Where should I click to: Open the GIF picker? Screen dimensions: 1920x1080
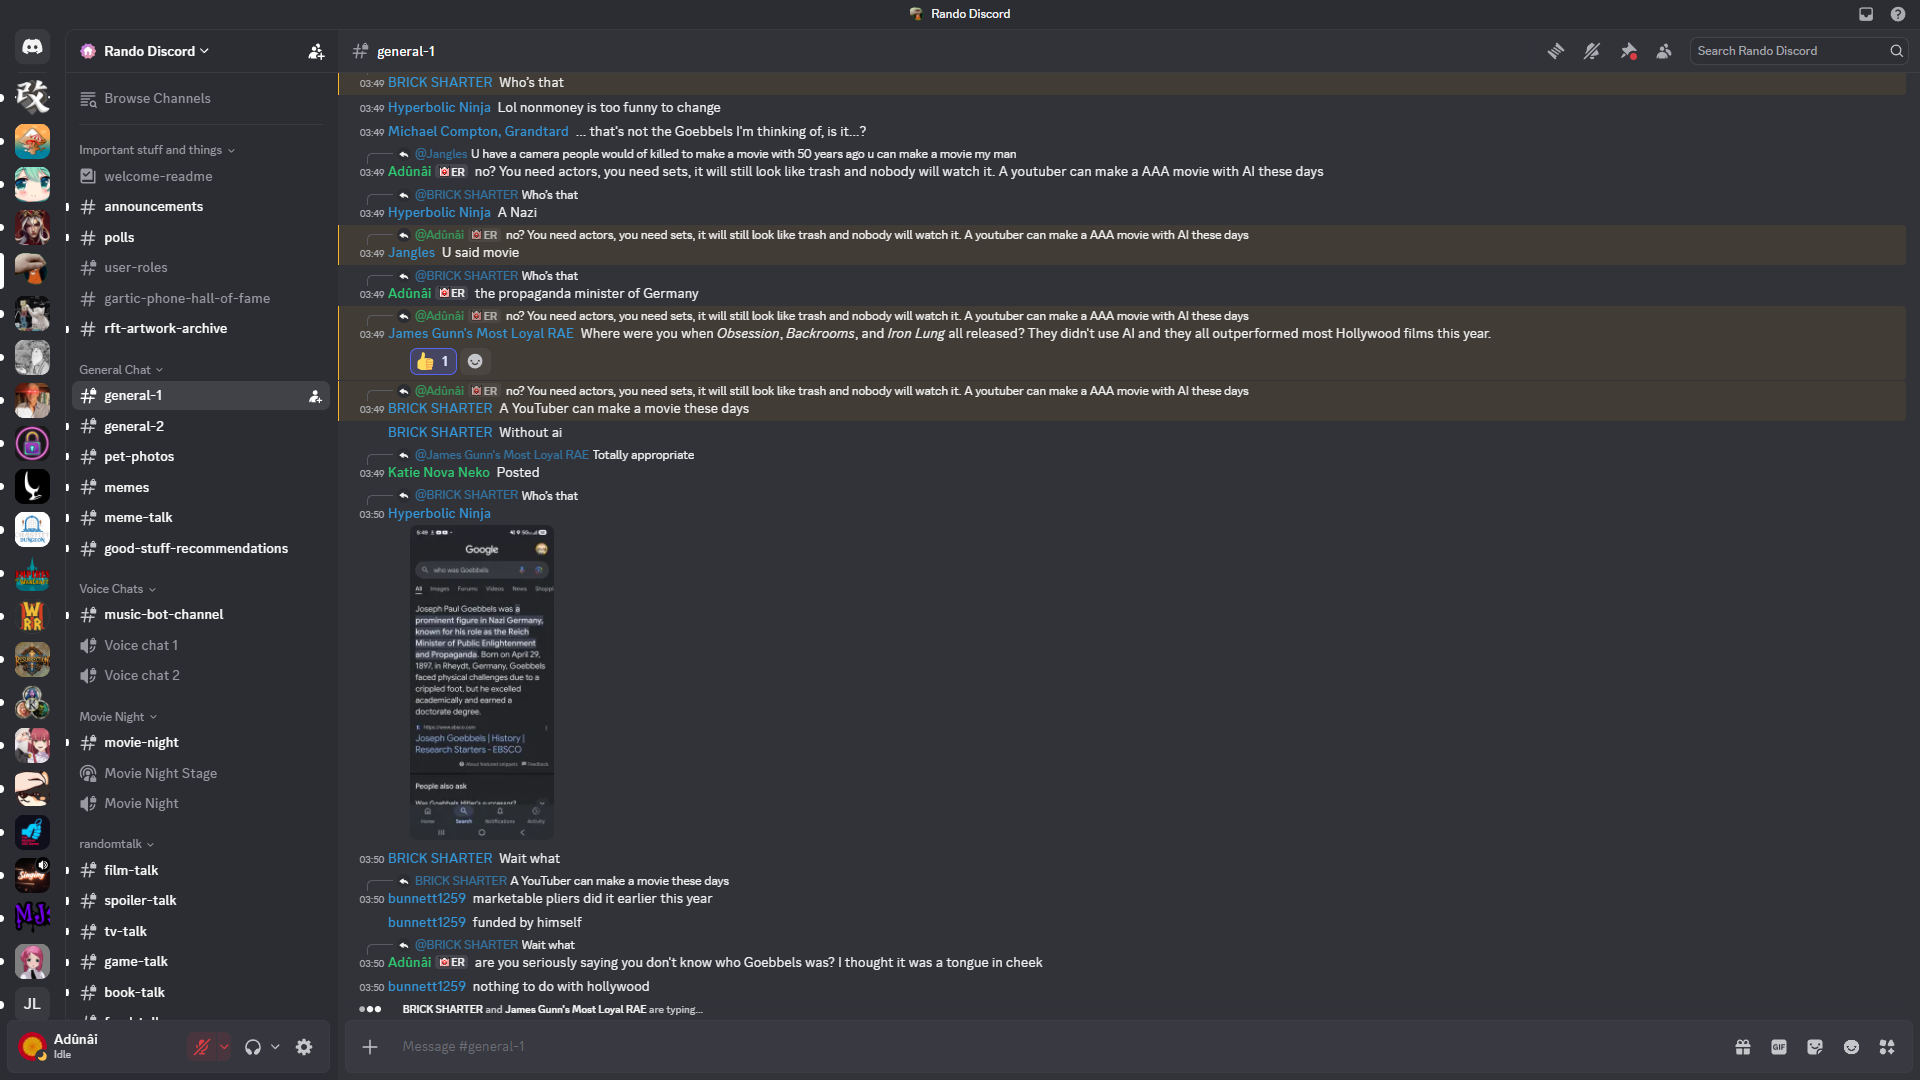(1779, 1047)
